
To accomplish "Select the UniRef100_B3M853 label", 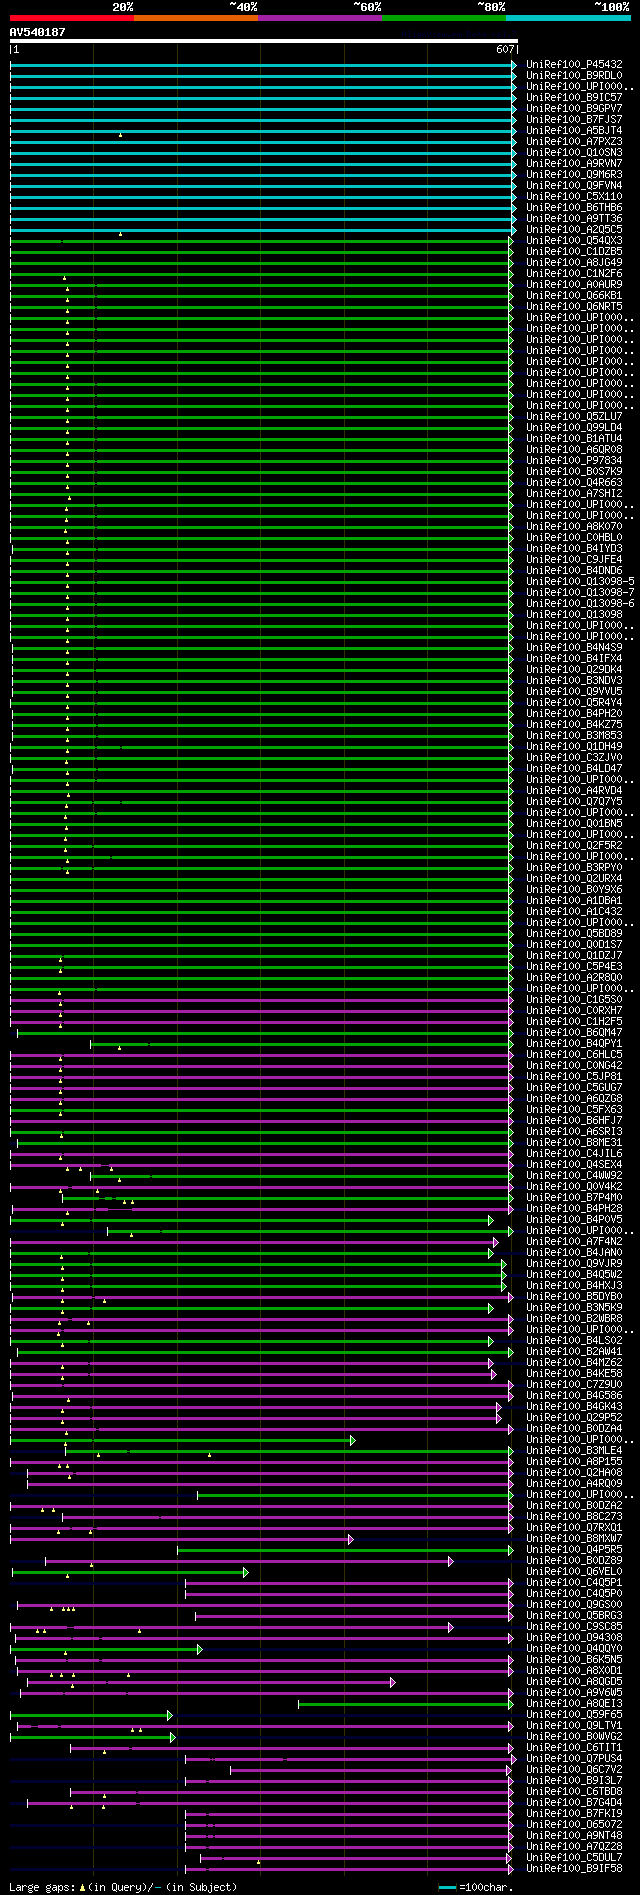I will pos(574,735).
